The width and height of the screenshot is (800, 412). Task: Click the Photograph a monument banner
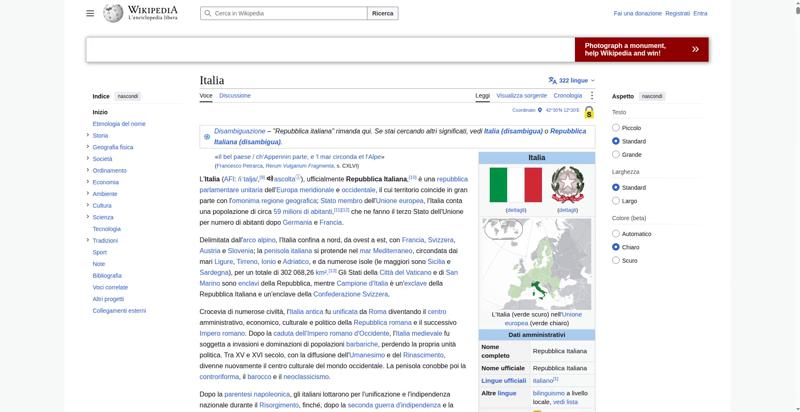pyautogui.click(x=641, y=49)
